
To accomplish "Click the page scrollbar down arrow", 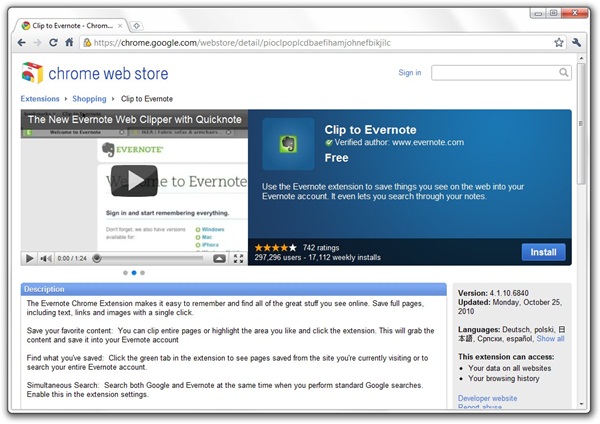I will pyautogui.click(x=582, y=404).
